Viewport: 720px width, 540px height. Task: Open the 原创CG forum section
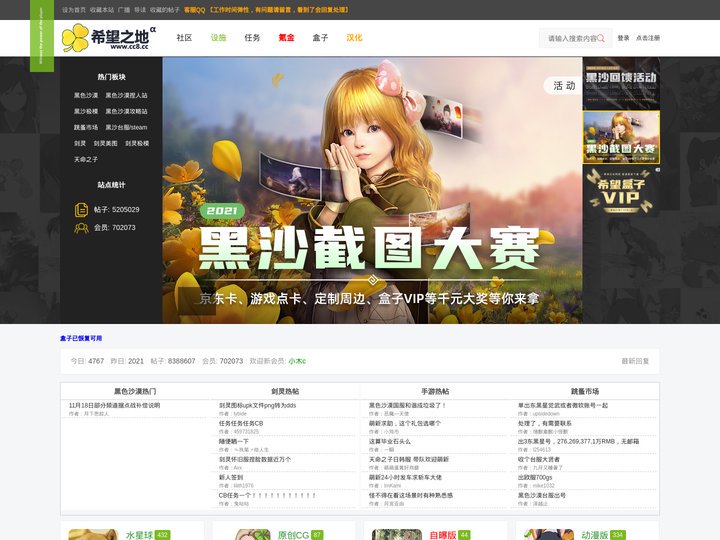point(293,535)
